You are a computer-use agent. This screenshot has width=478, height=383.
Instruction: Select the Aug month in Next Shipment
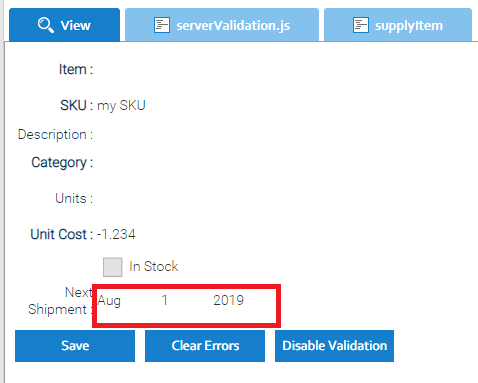[x=109, y=301]
